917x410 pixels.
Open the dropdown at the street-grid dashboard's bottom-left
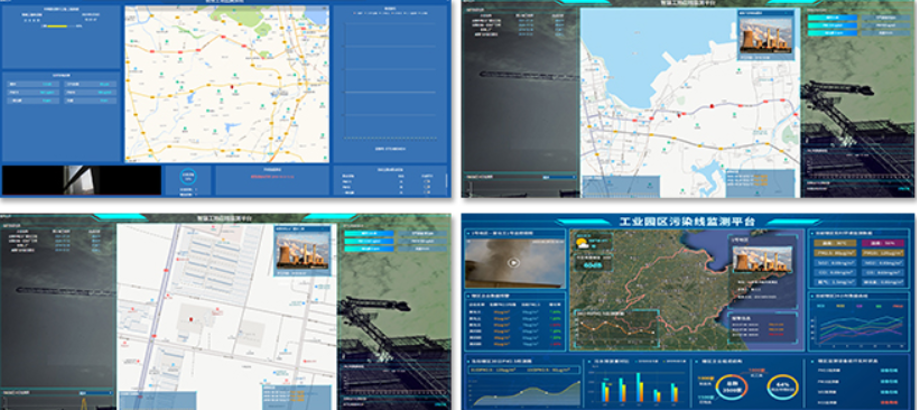[96, 393]
